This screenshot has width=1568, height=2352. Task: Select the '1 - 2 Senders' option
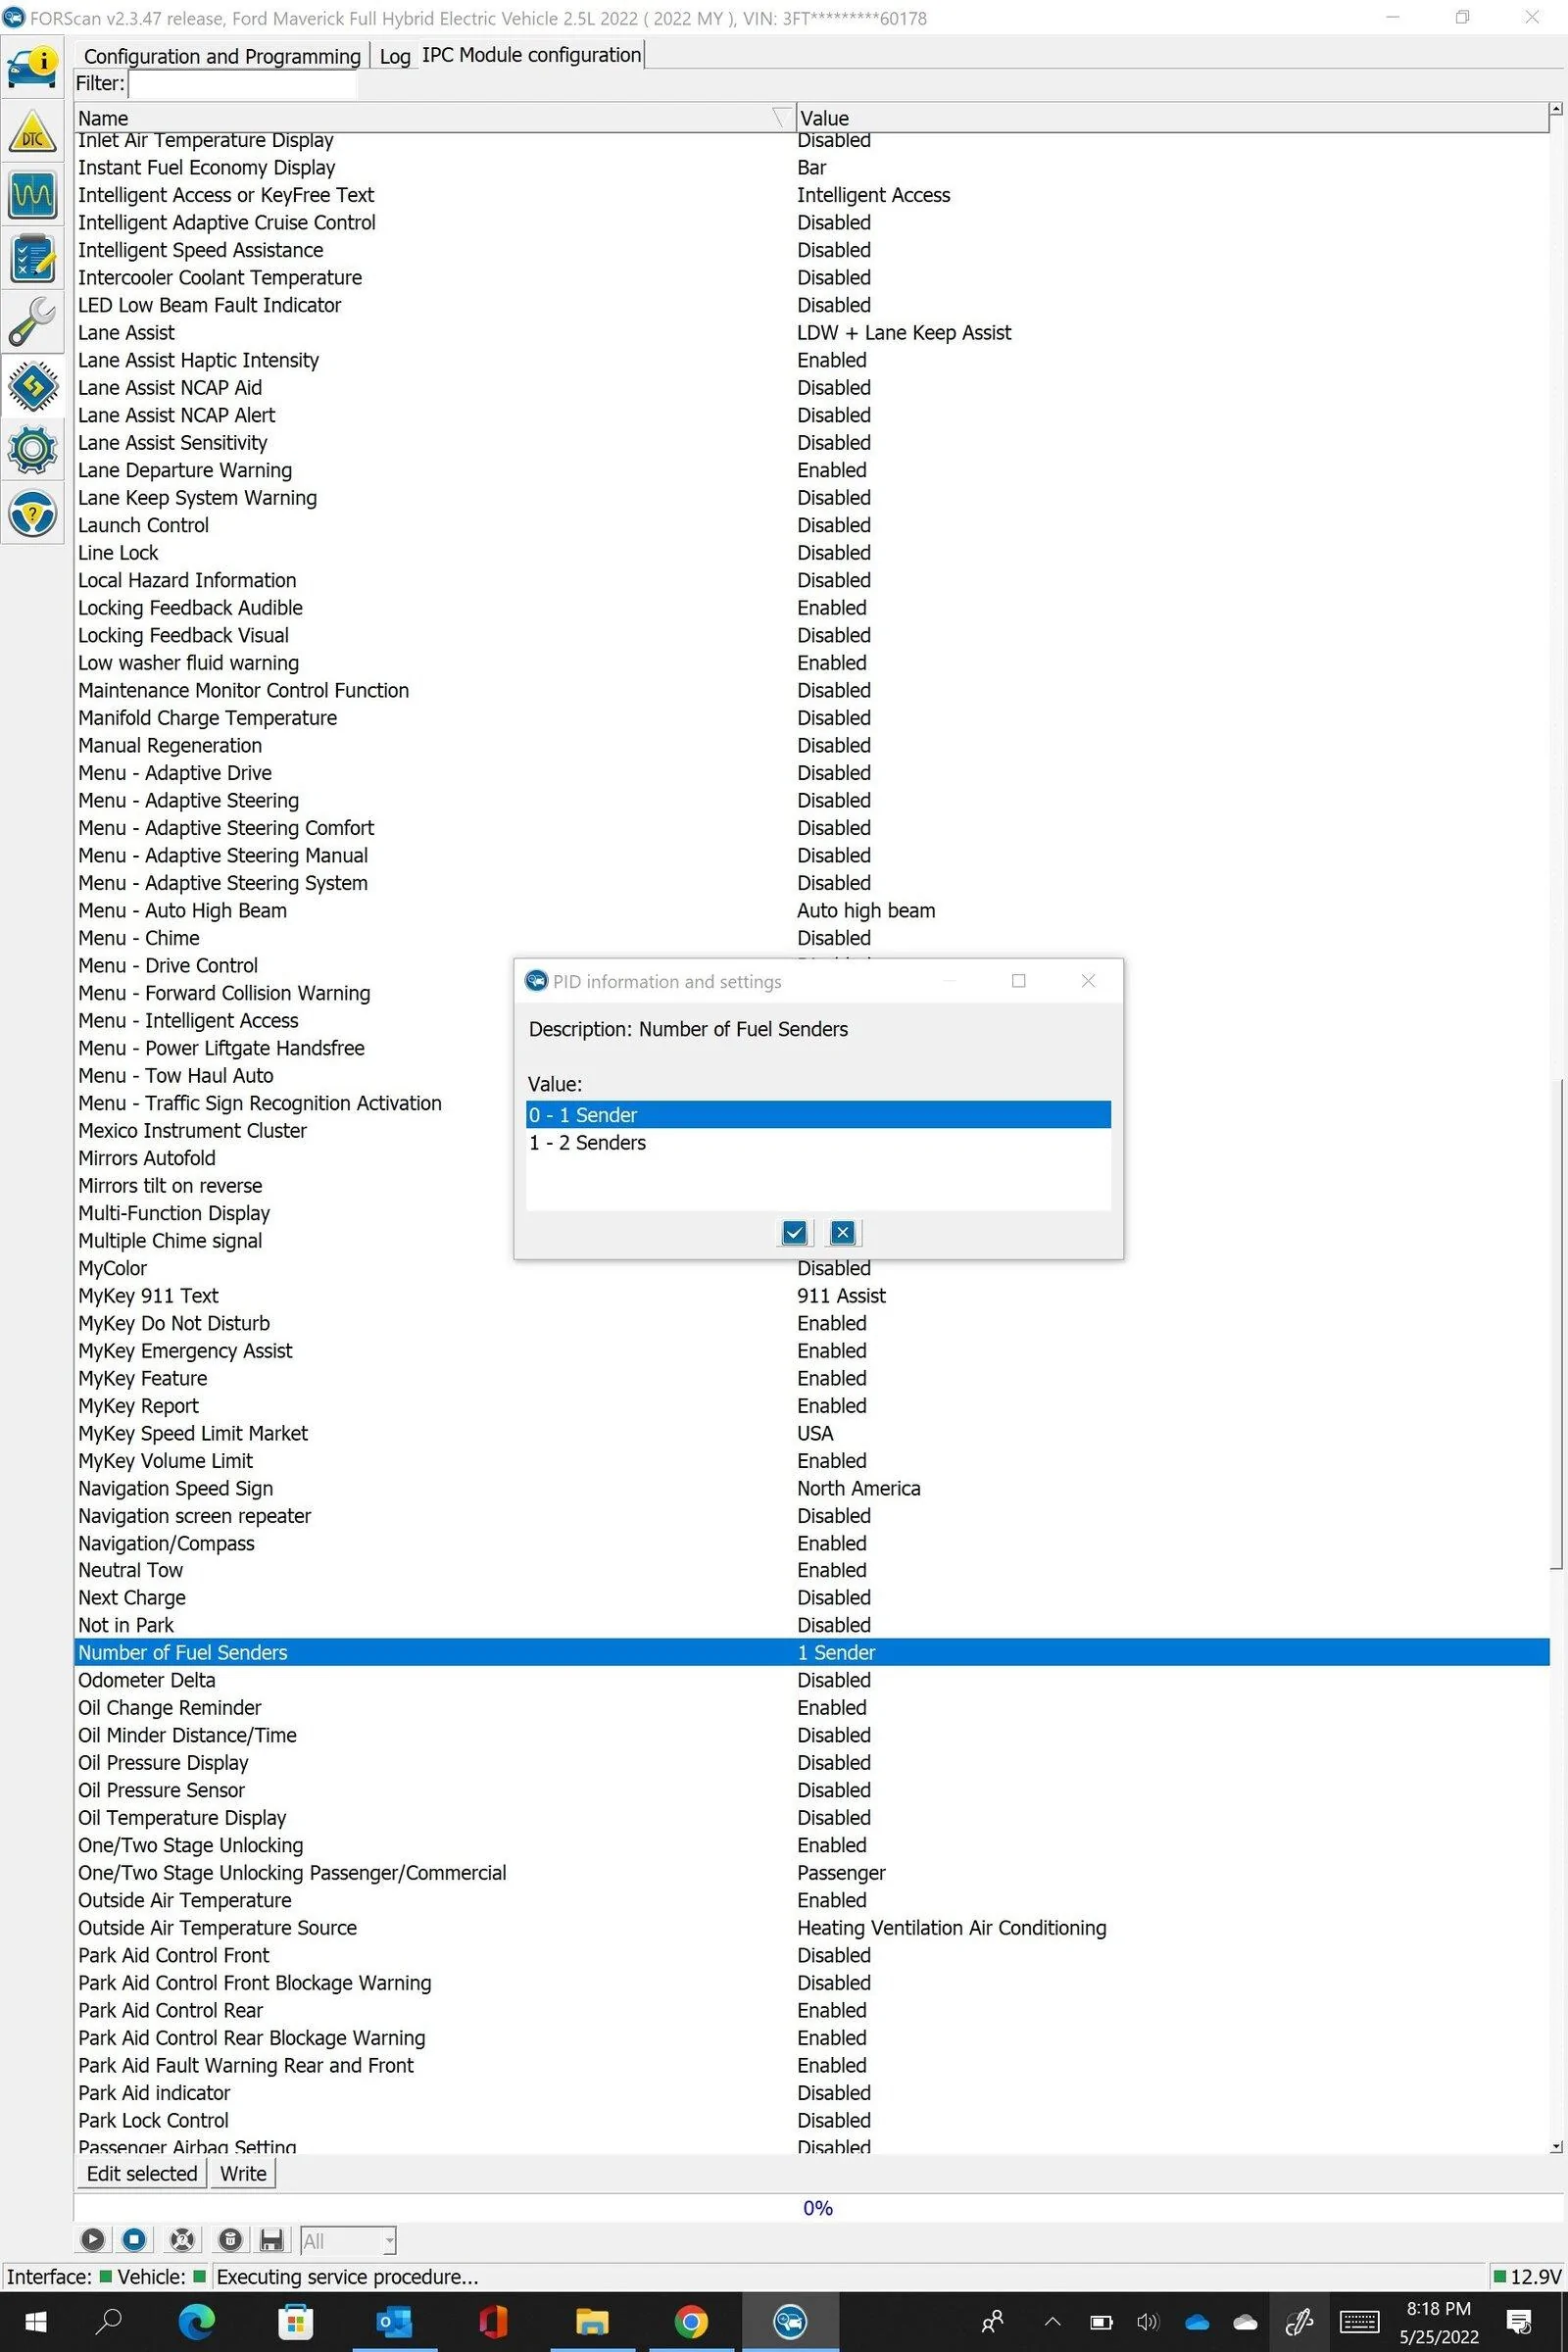pos(818,1143)
